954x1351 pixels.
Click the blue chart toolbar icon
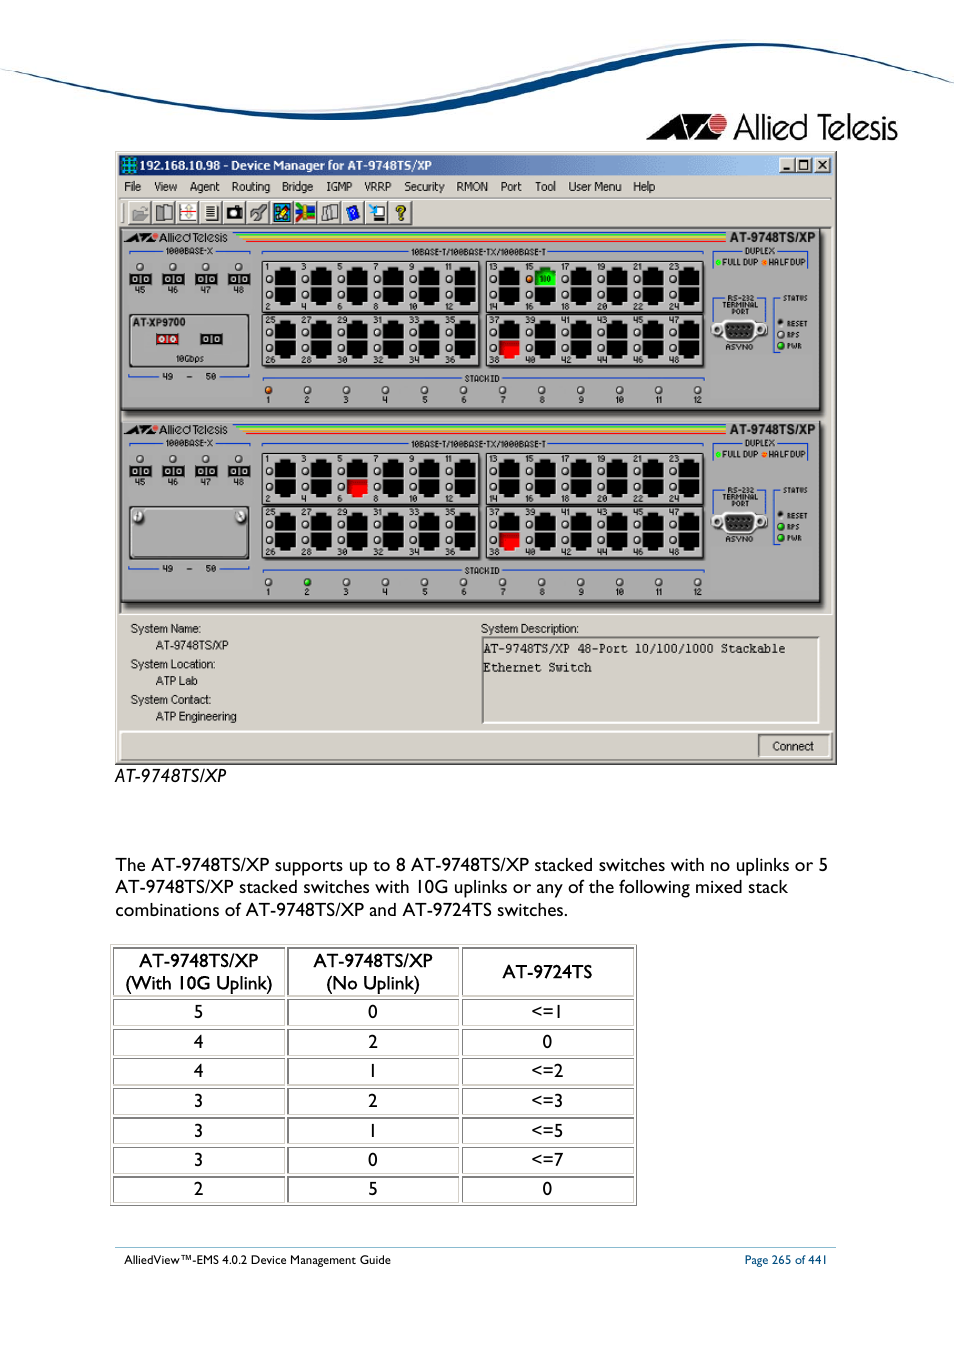[282, 212]
